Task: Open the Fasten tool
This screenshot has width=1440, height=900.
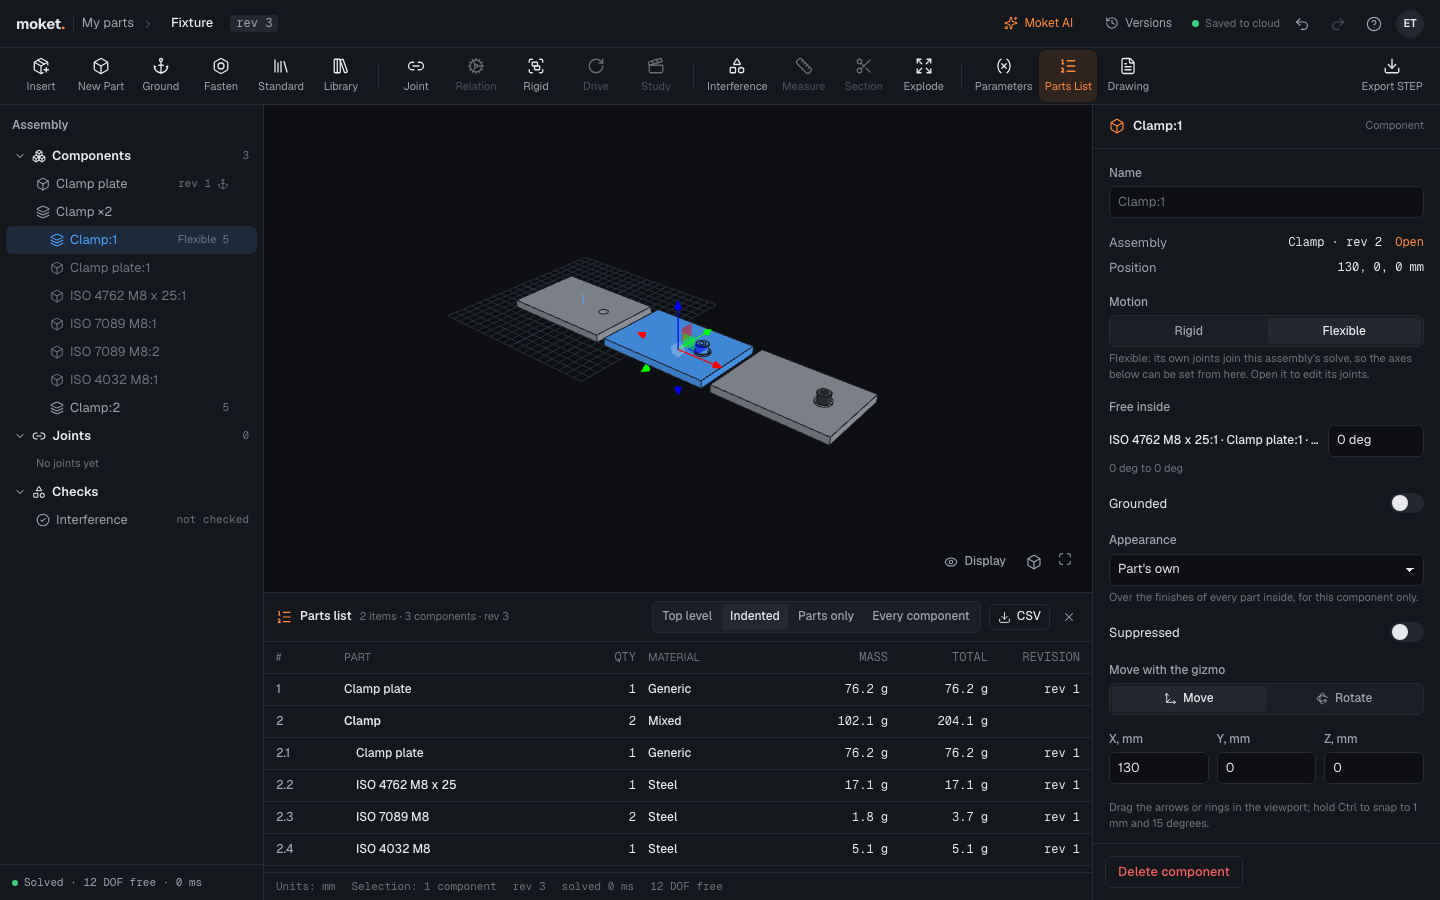Action: tap(221, 75)
